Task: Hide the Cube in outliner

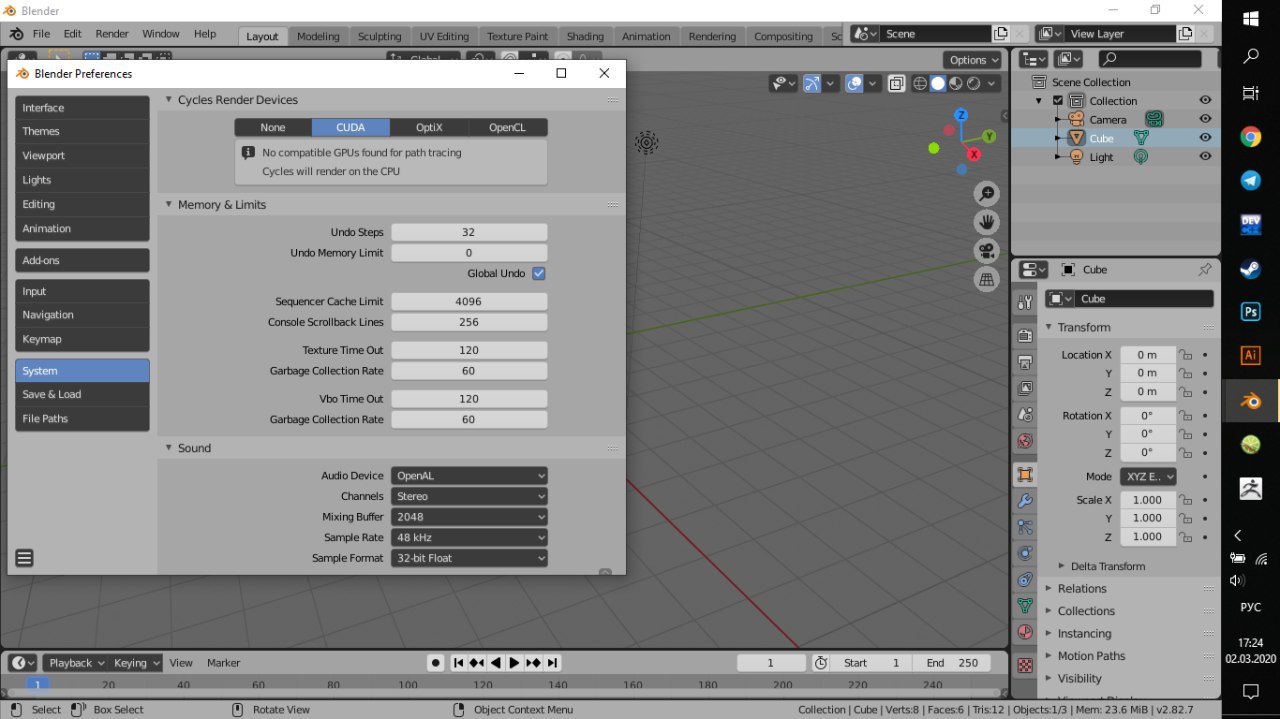Action: [x=1205, y=138]
